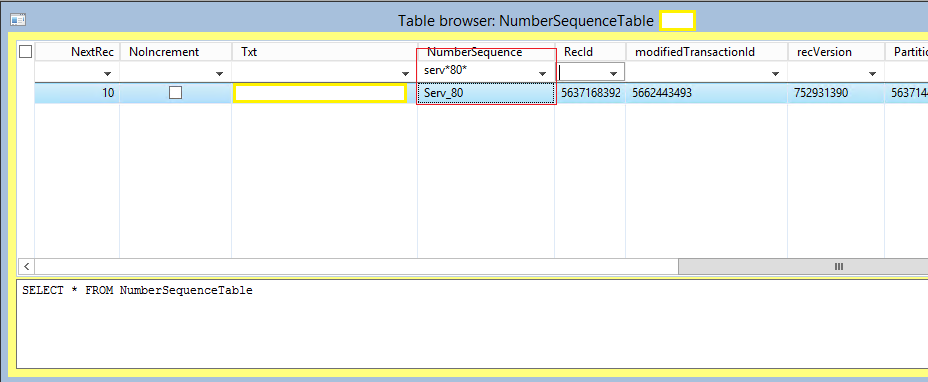Click the left arrow of horizontal scrollbar
Viewport: 928px width, 382px height.
click(x=27, y=267)
